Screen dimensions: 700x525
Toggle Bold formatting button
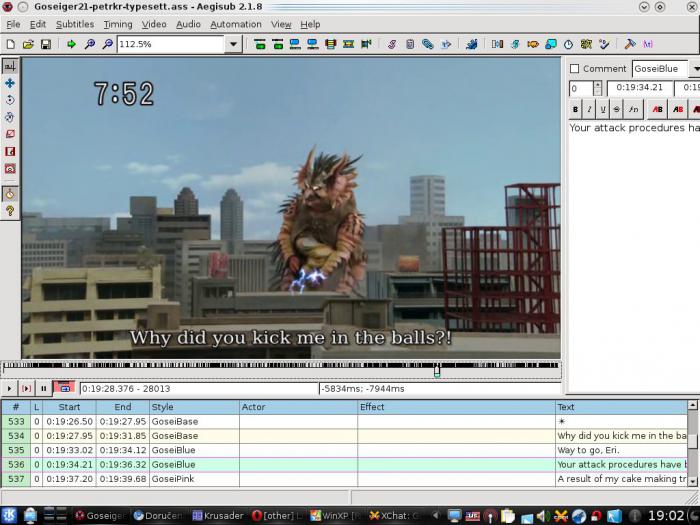[575, 109]
